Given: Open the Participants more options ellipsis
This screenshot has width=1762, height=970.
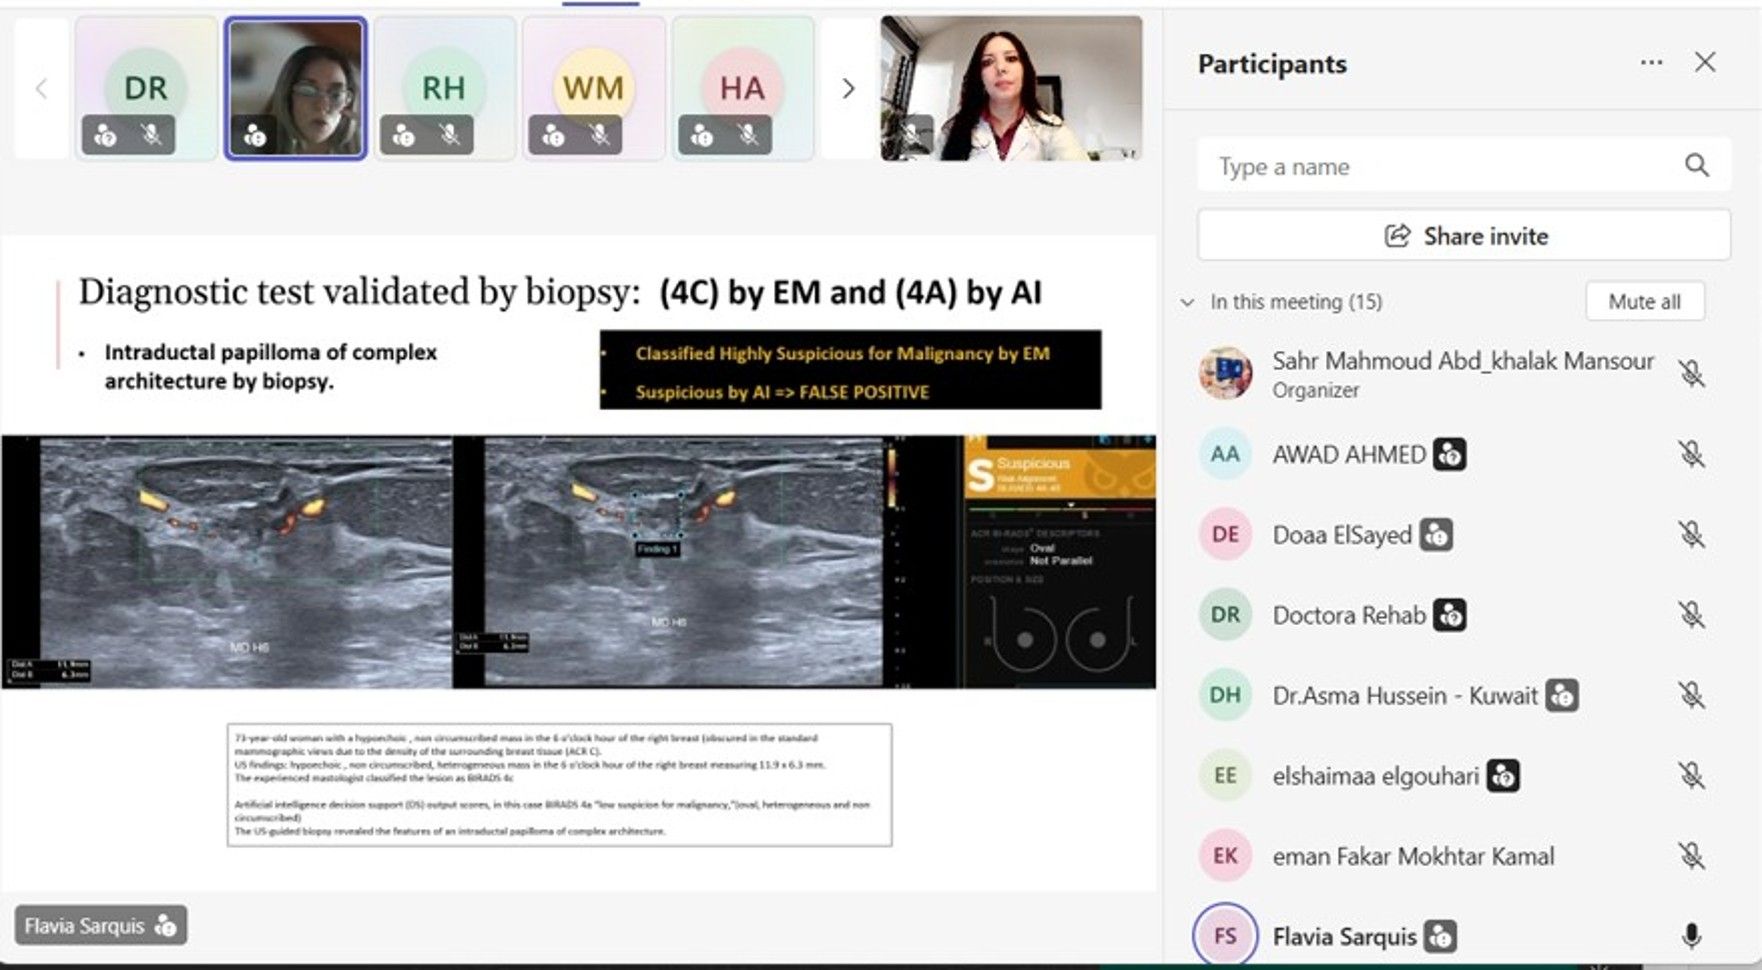Looking at the screenshot, I should pos(1651,63).
